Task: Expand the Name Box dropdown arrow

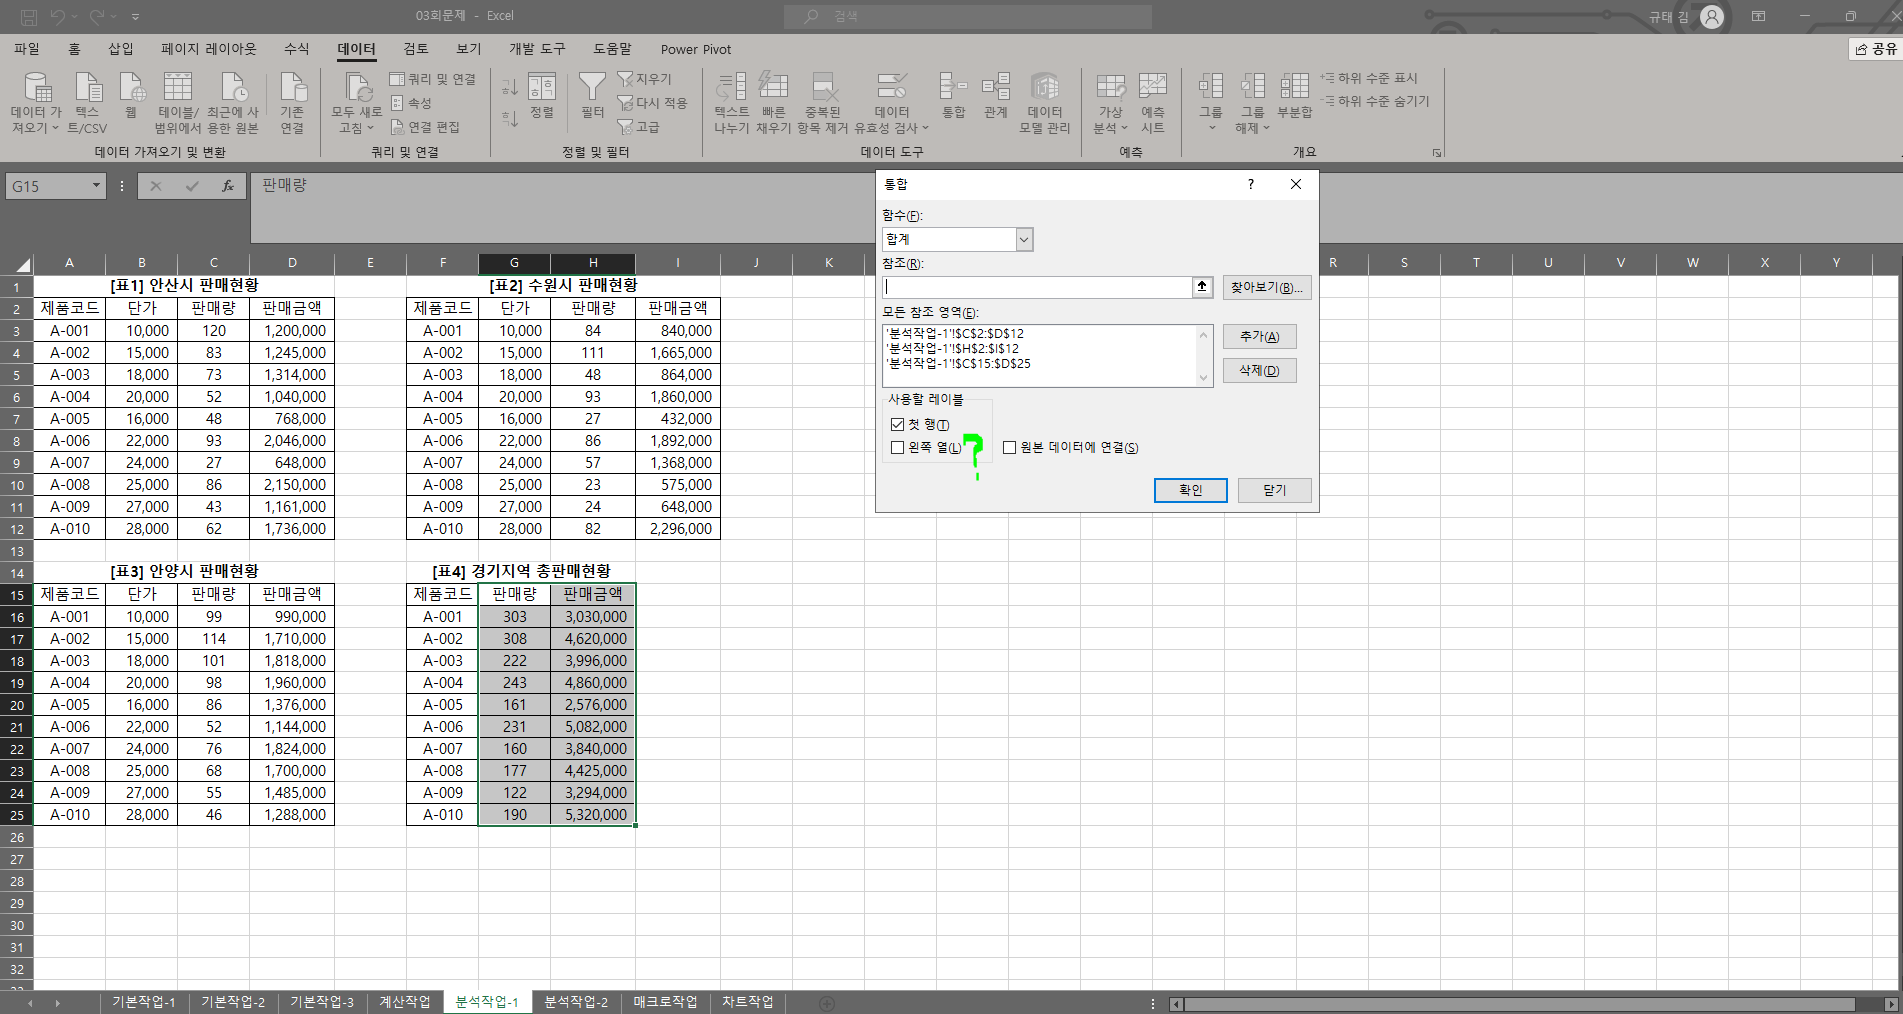Action: point(96,186)
